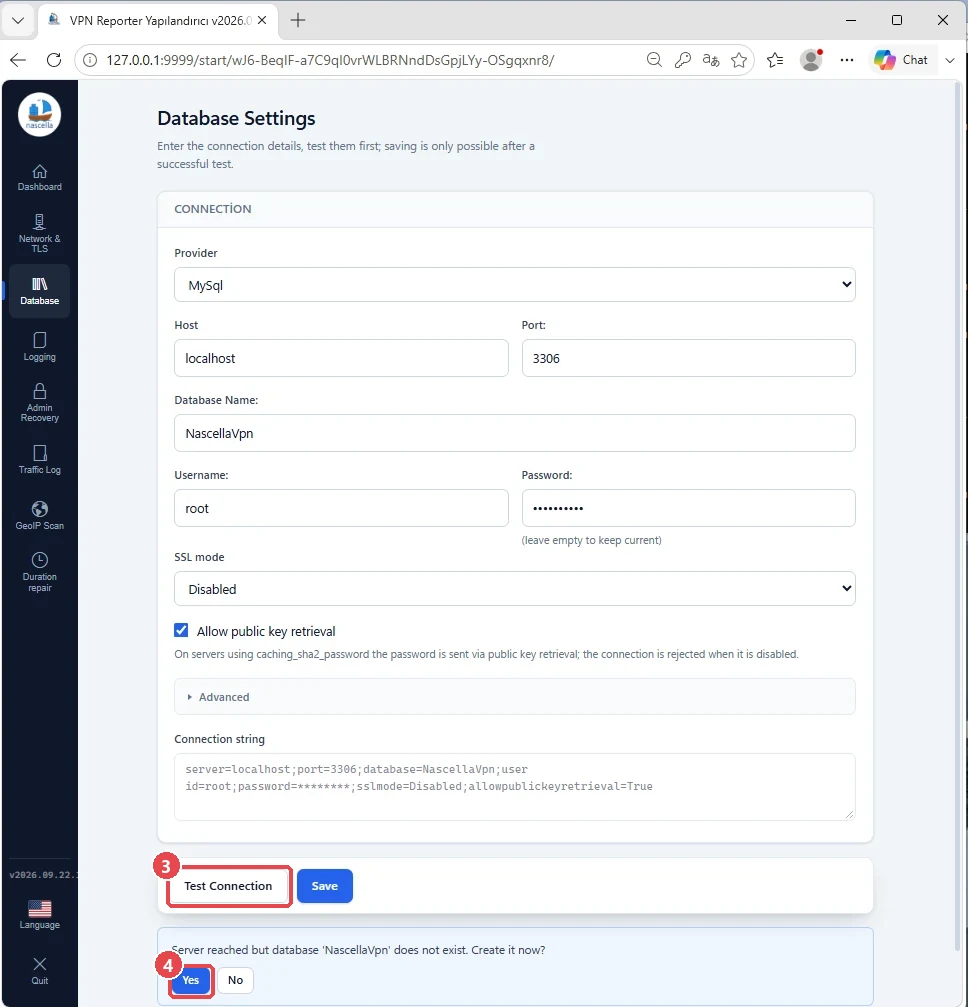
Task: Click the nascella logo
Action: (39, 114)
